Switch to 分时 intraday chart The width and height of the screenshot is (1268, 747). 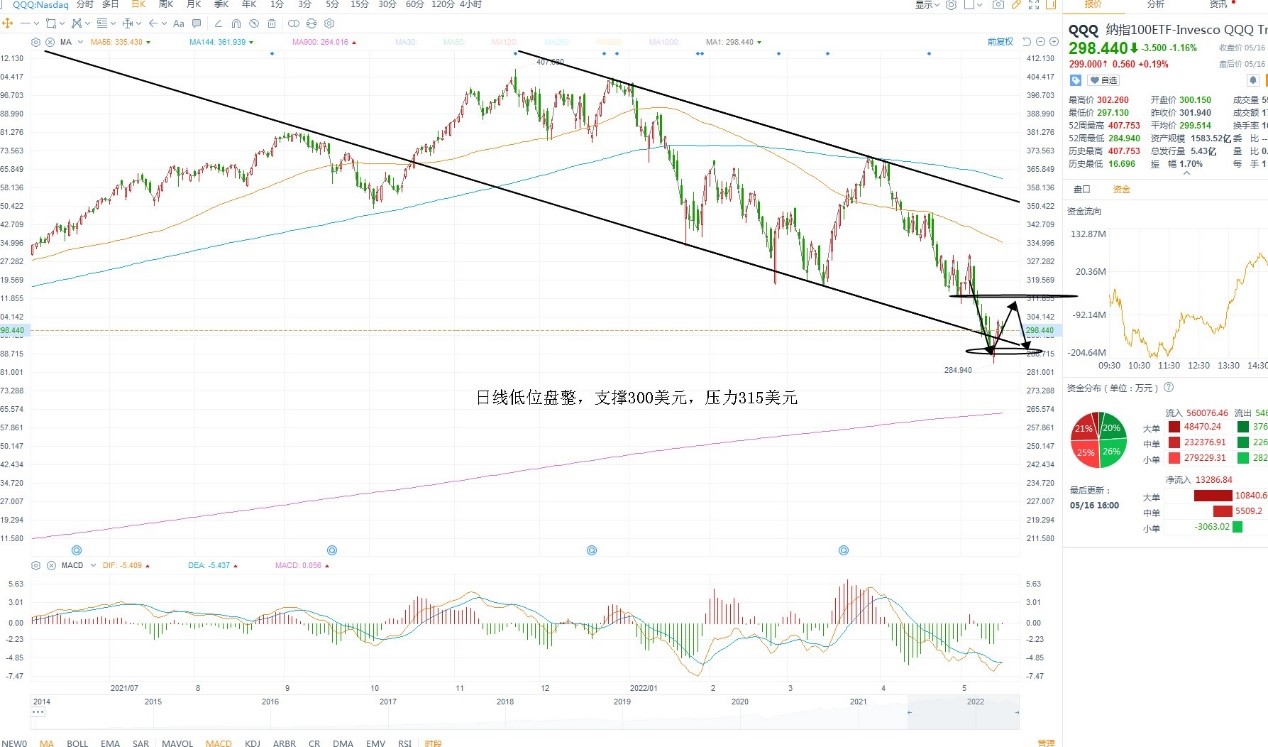pos(85,5)
